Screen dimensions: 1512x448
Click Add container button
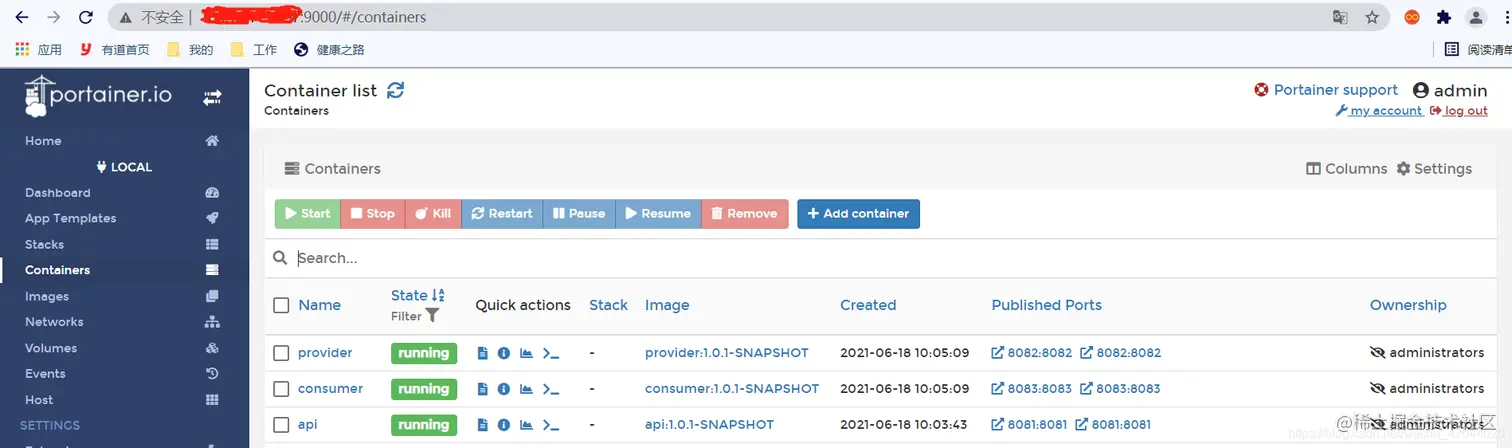(x=858, y=214)
